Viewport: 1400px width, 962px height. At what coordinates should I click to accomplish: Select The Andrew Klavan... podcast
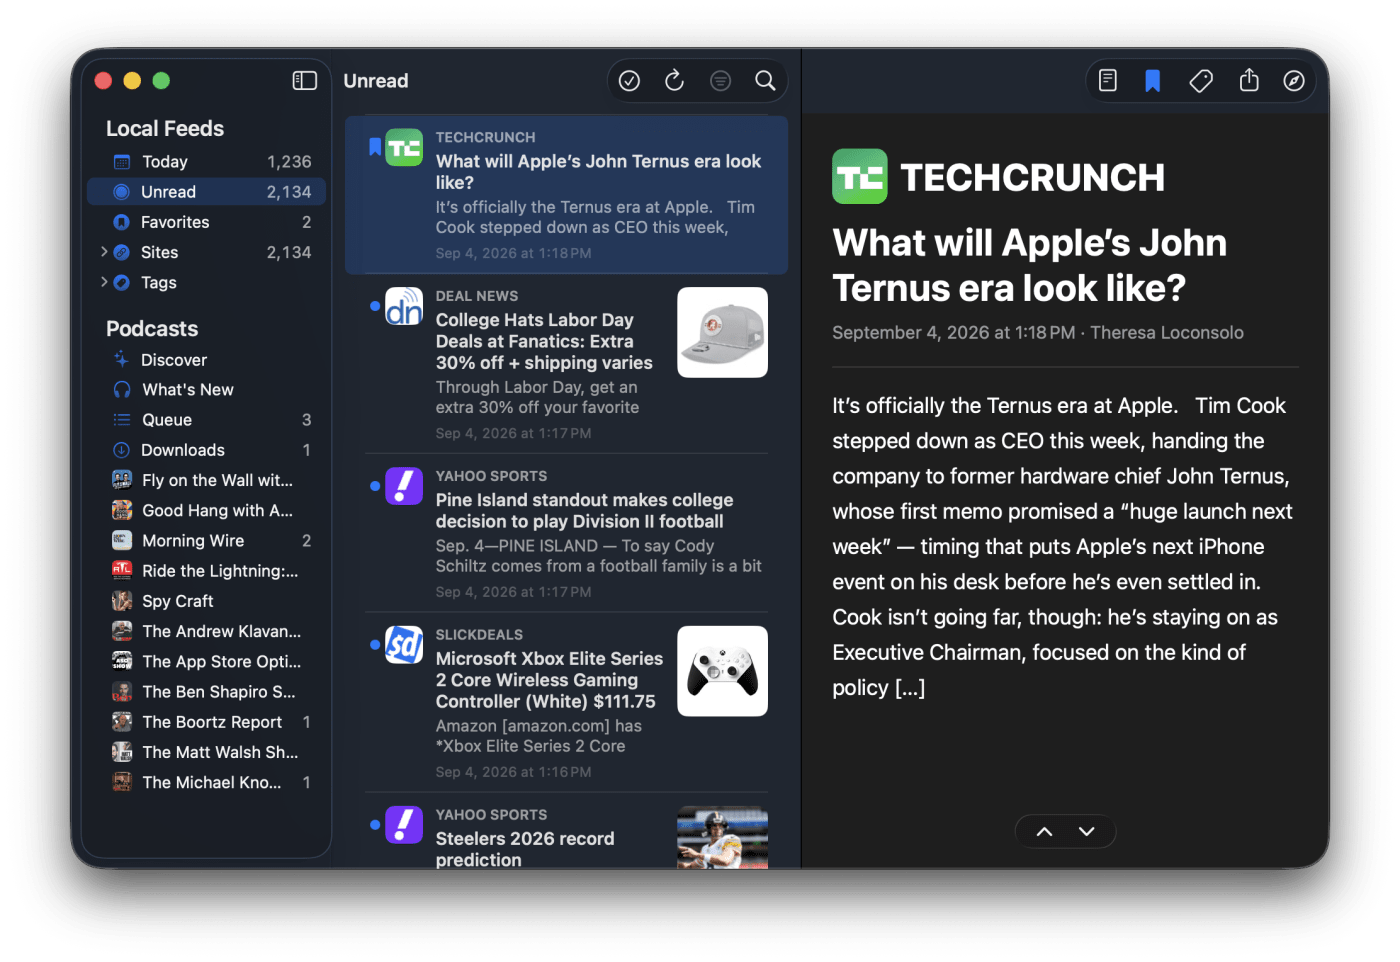click(x=207, y=631)
